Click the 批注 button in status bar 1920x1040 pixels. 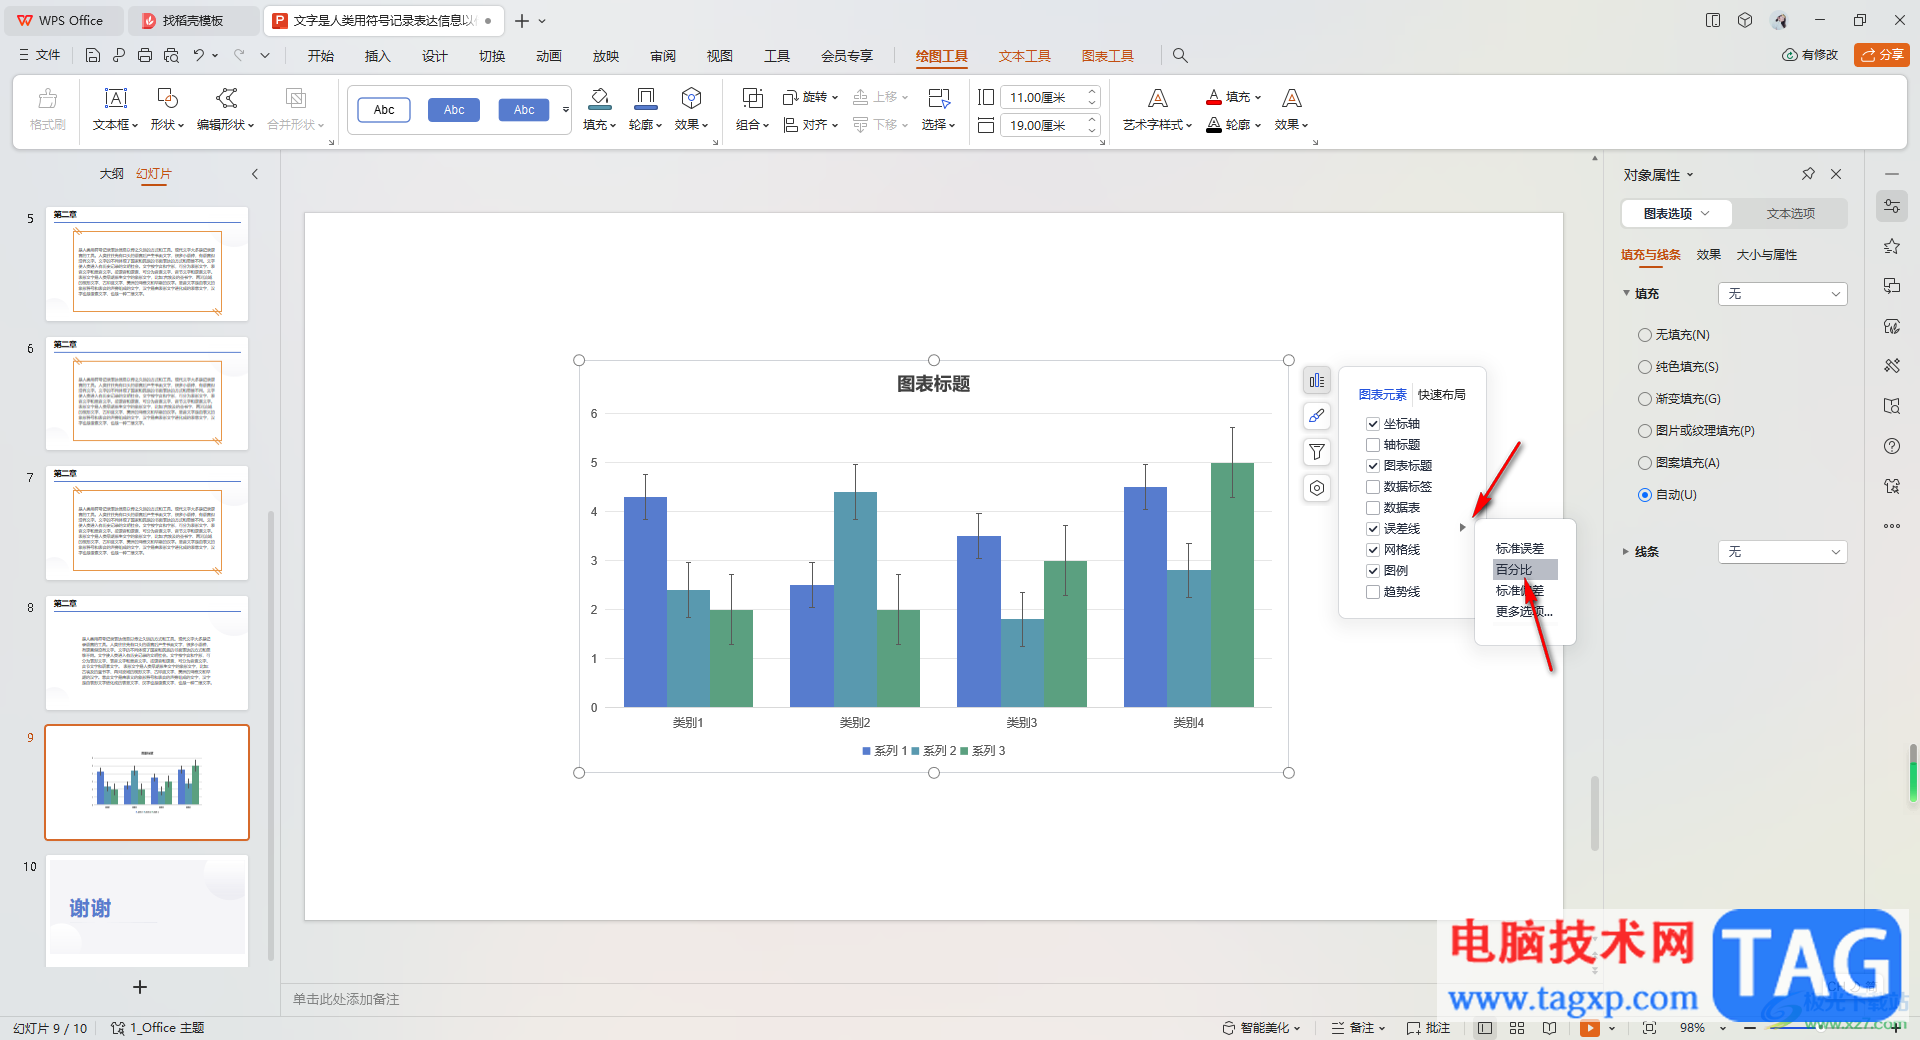[1428, 1028]
